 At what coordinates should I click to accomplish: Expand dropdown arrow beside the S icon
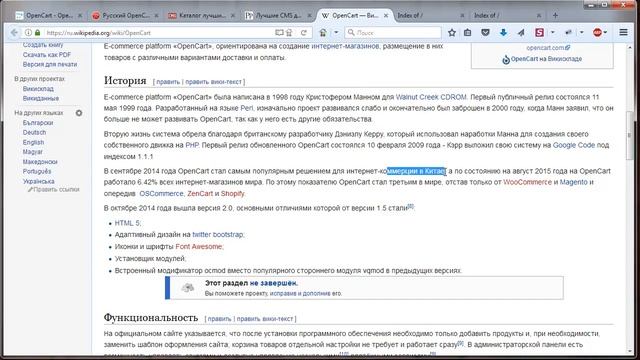[x=553, y=33]
